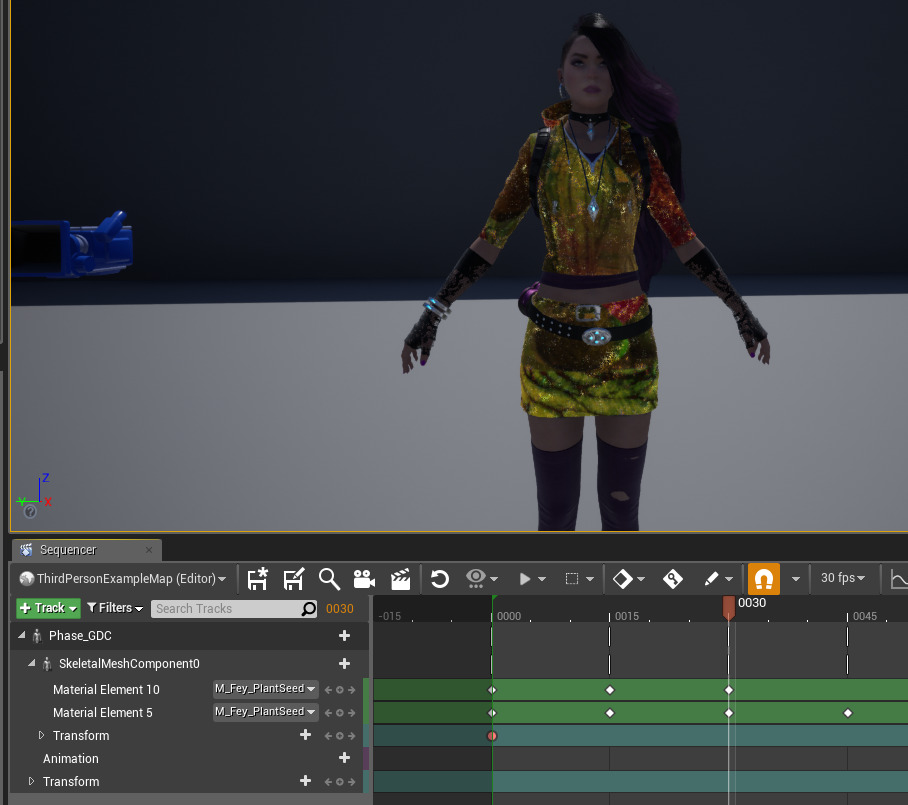The height and width of the screenshot is (805, 908).
Task: Open the 30 fps frame rate dropdown
Action: [x=843, y=579]
